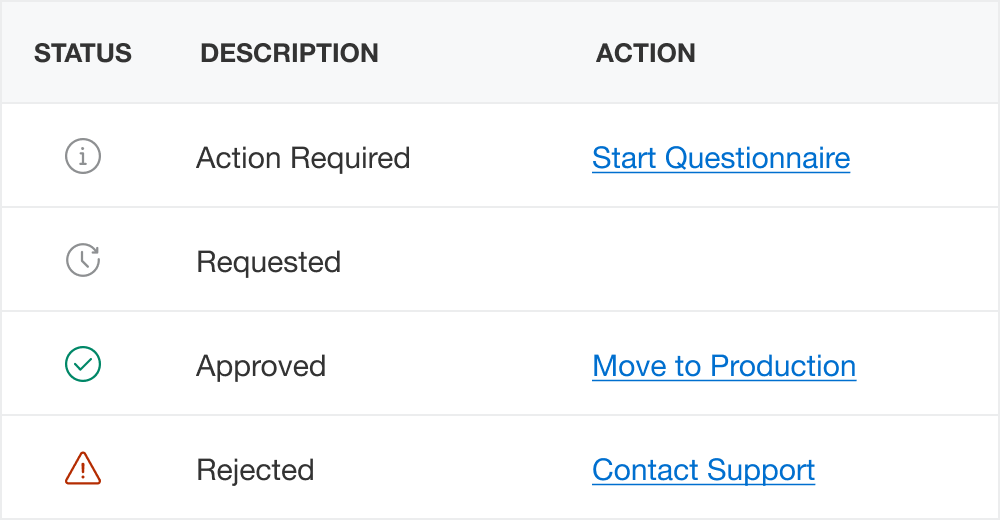Click the DESCRIPTION column header
Viewport: 1000px width, 520px height.
[289, 53]
